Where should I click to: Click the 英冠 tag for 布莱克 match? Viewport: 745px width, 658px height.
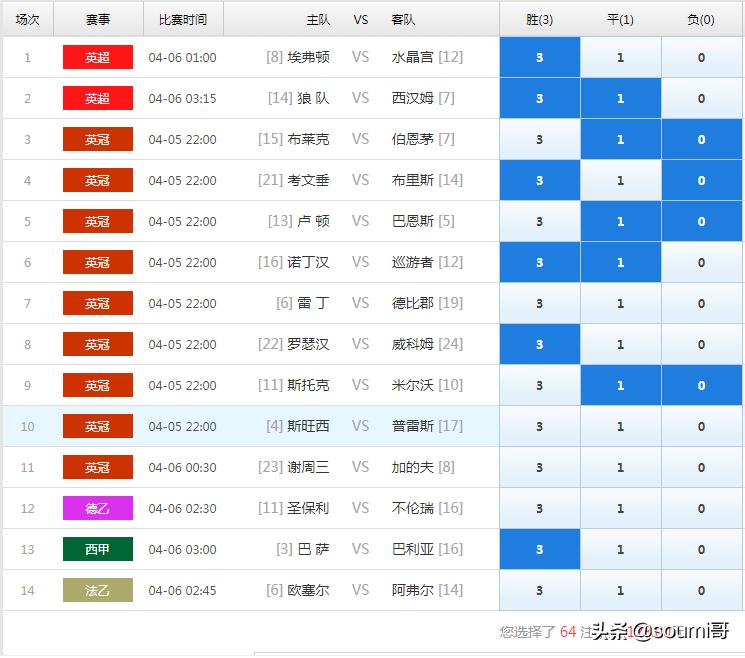[98, 139]
